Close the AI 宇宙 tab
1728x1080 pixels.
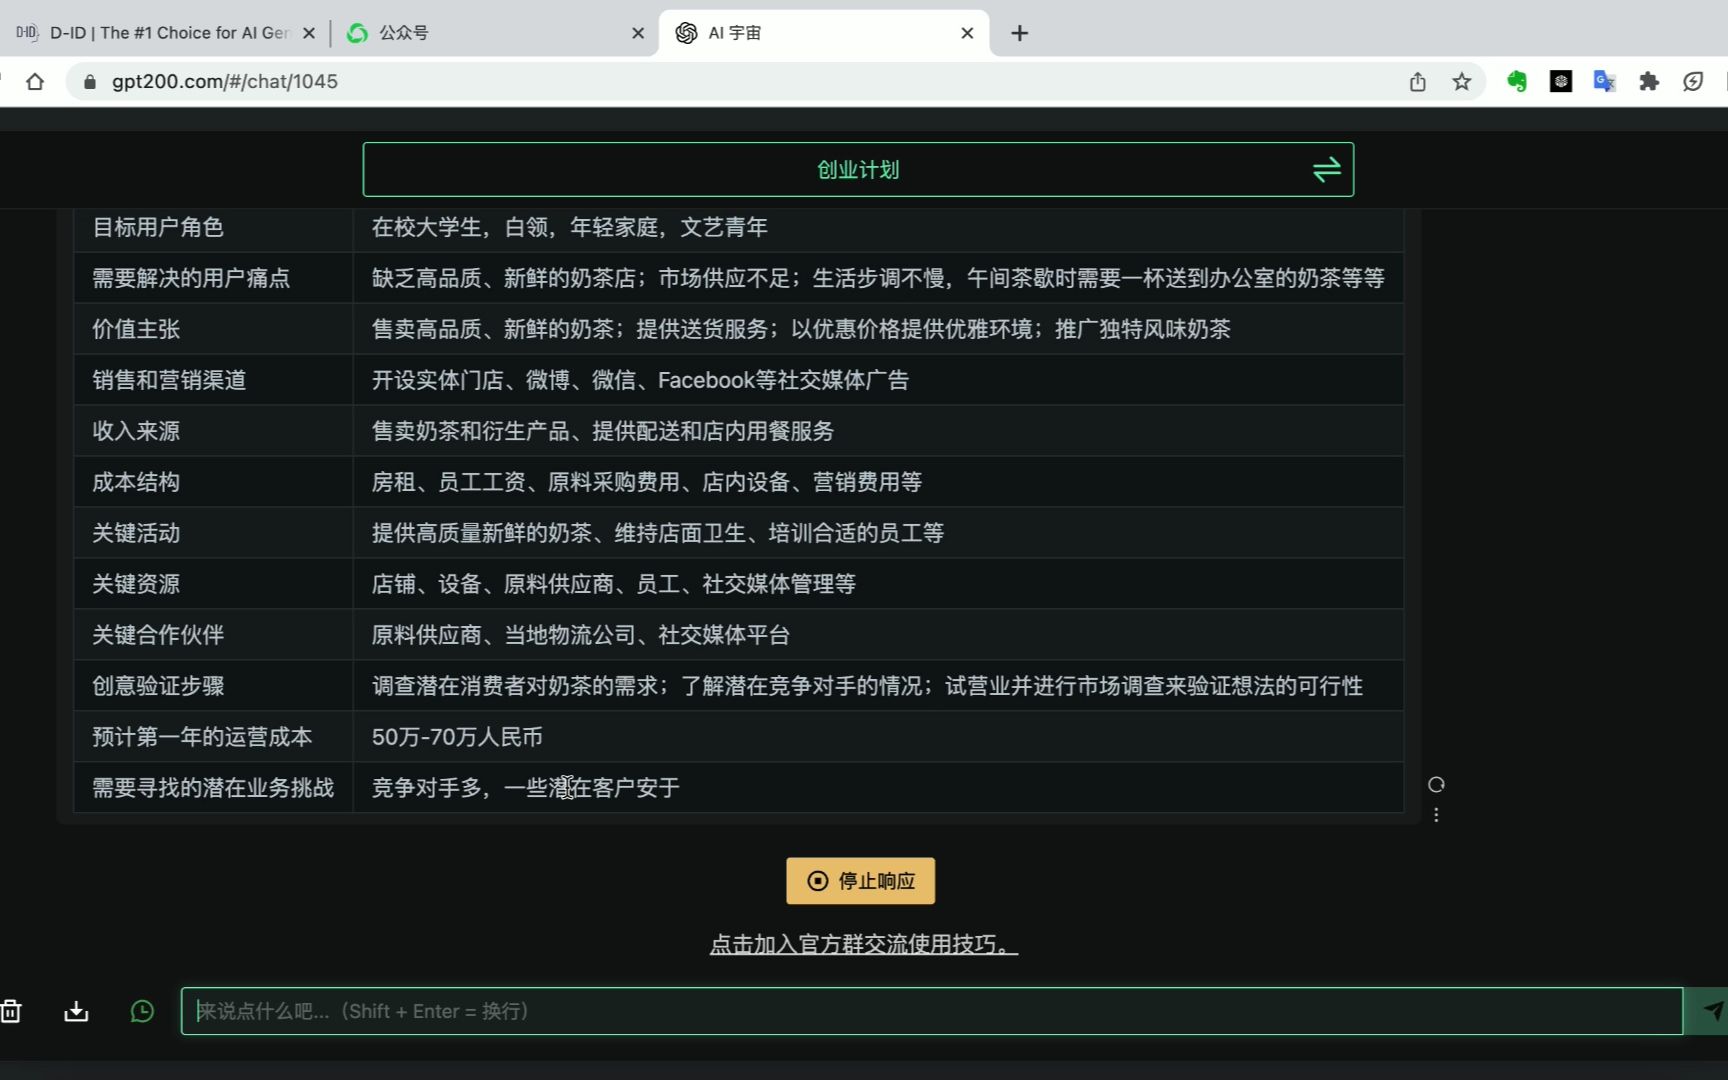point(967,33)
